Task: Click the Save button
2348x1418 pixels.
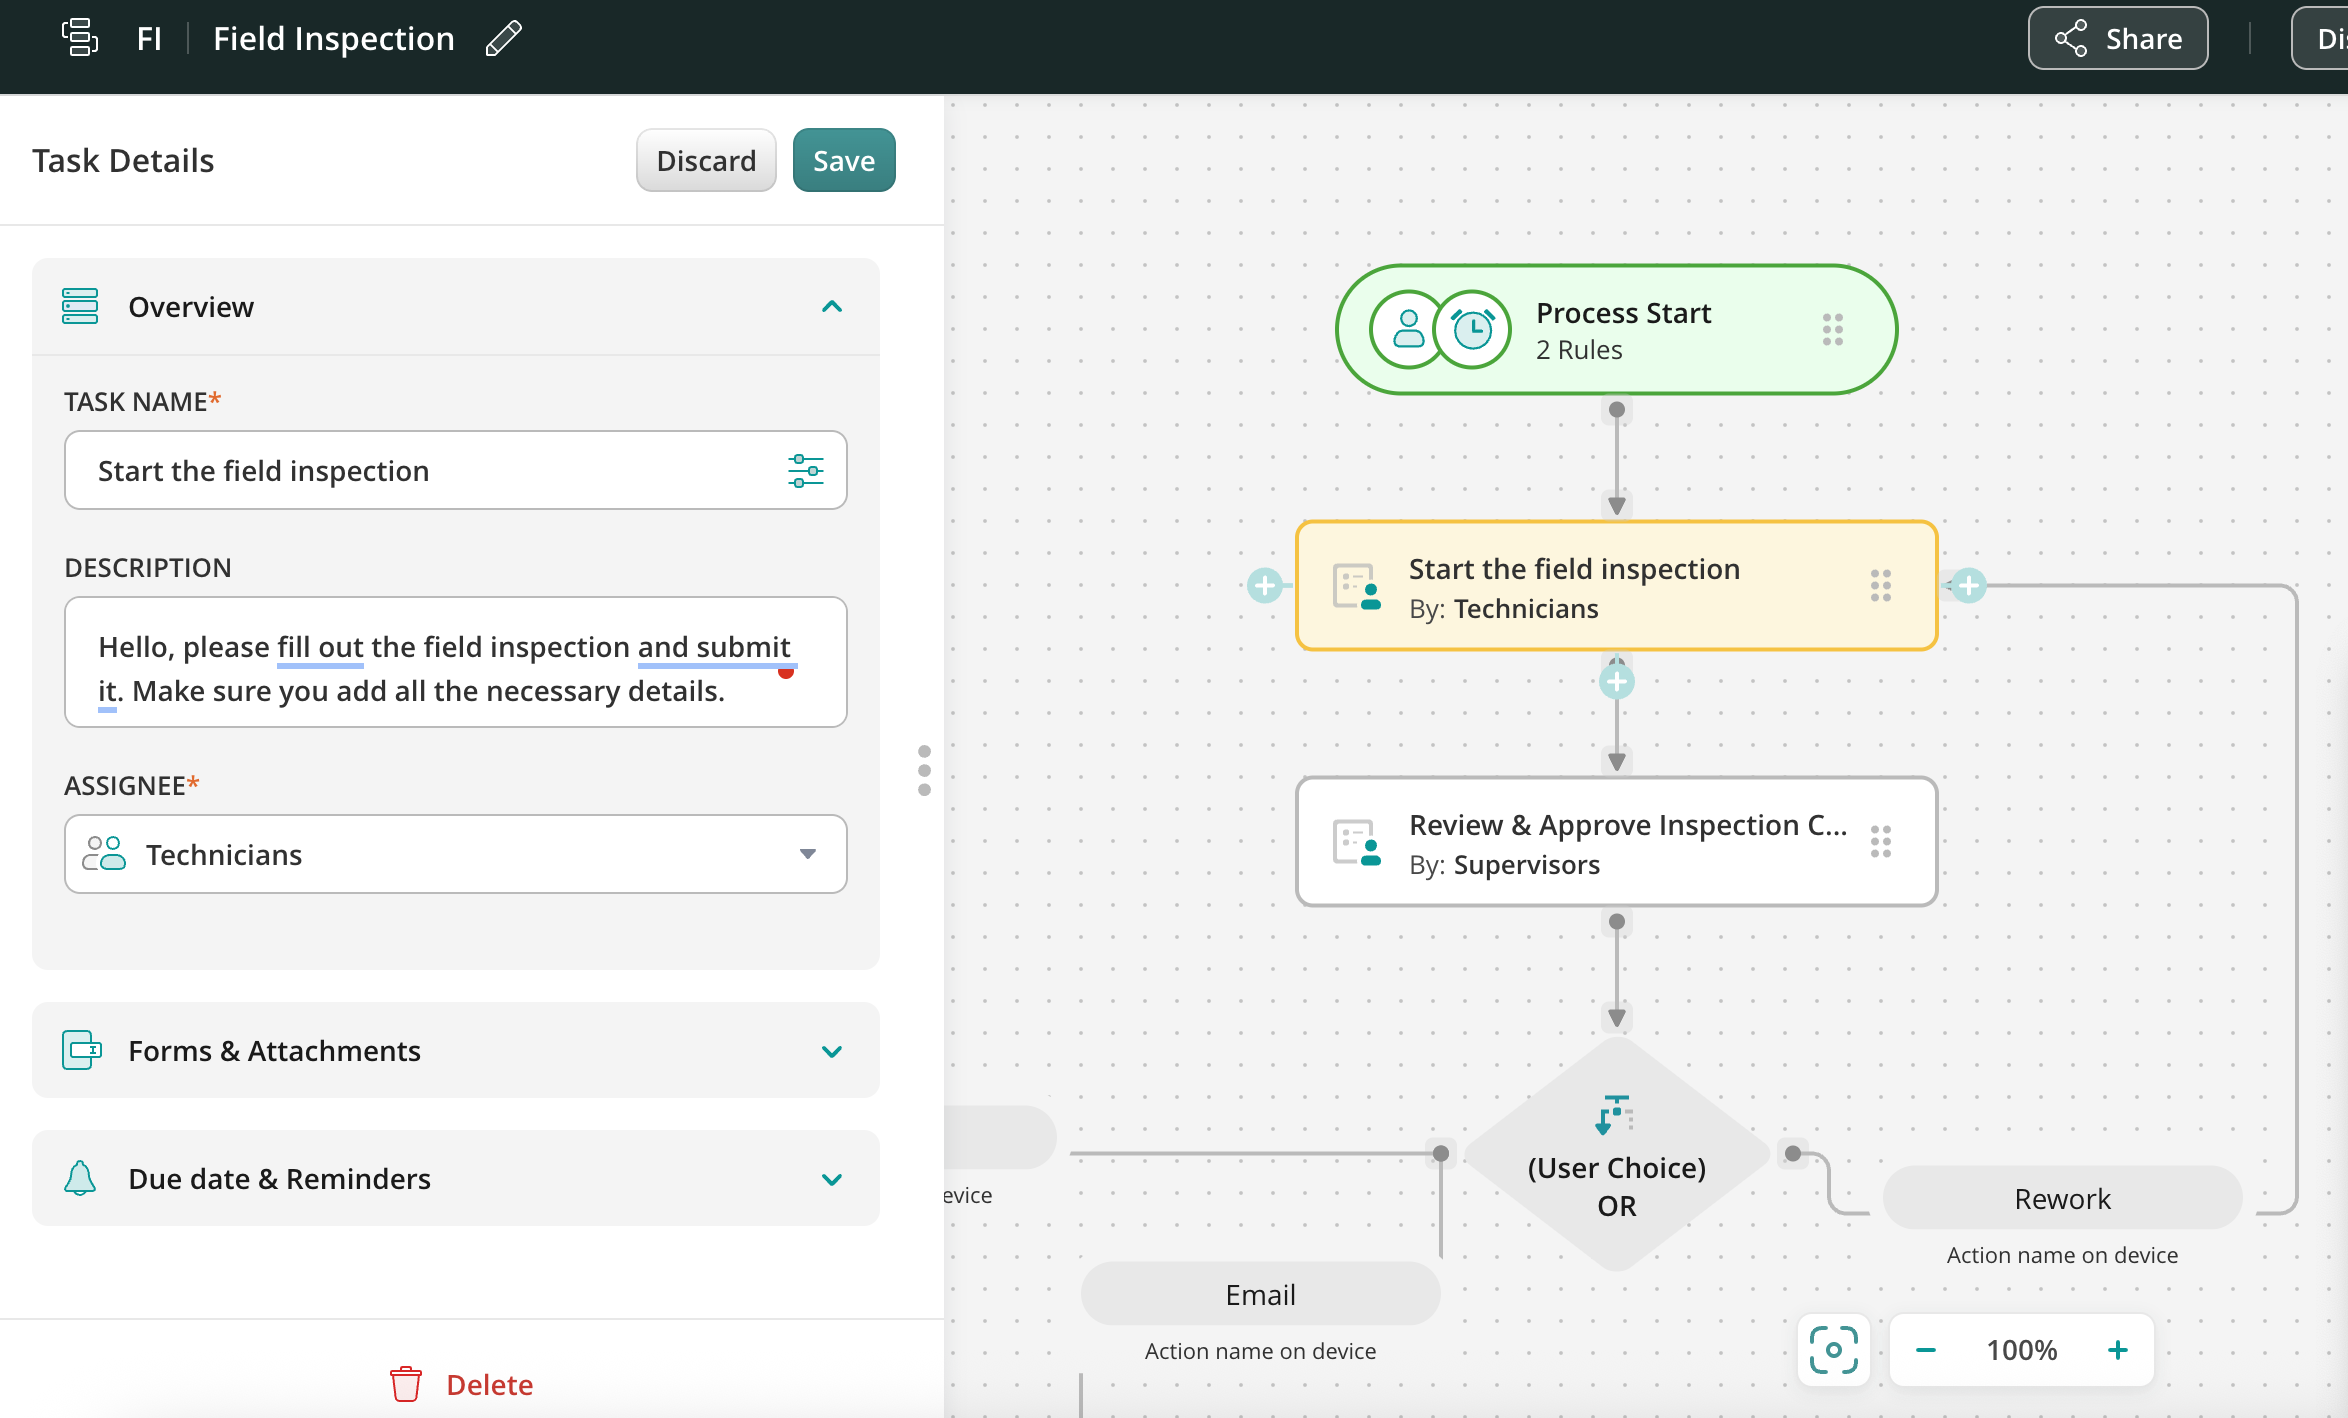Action: pos(843,161)
